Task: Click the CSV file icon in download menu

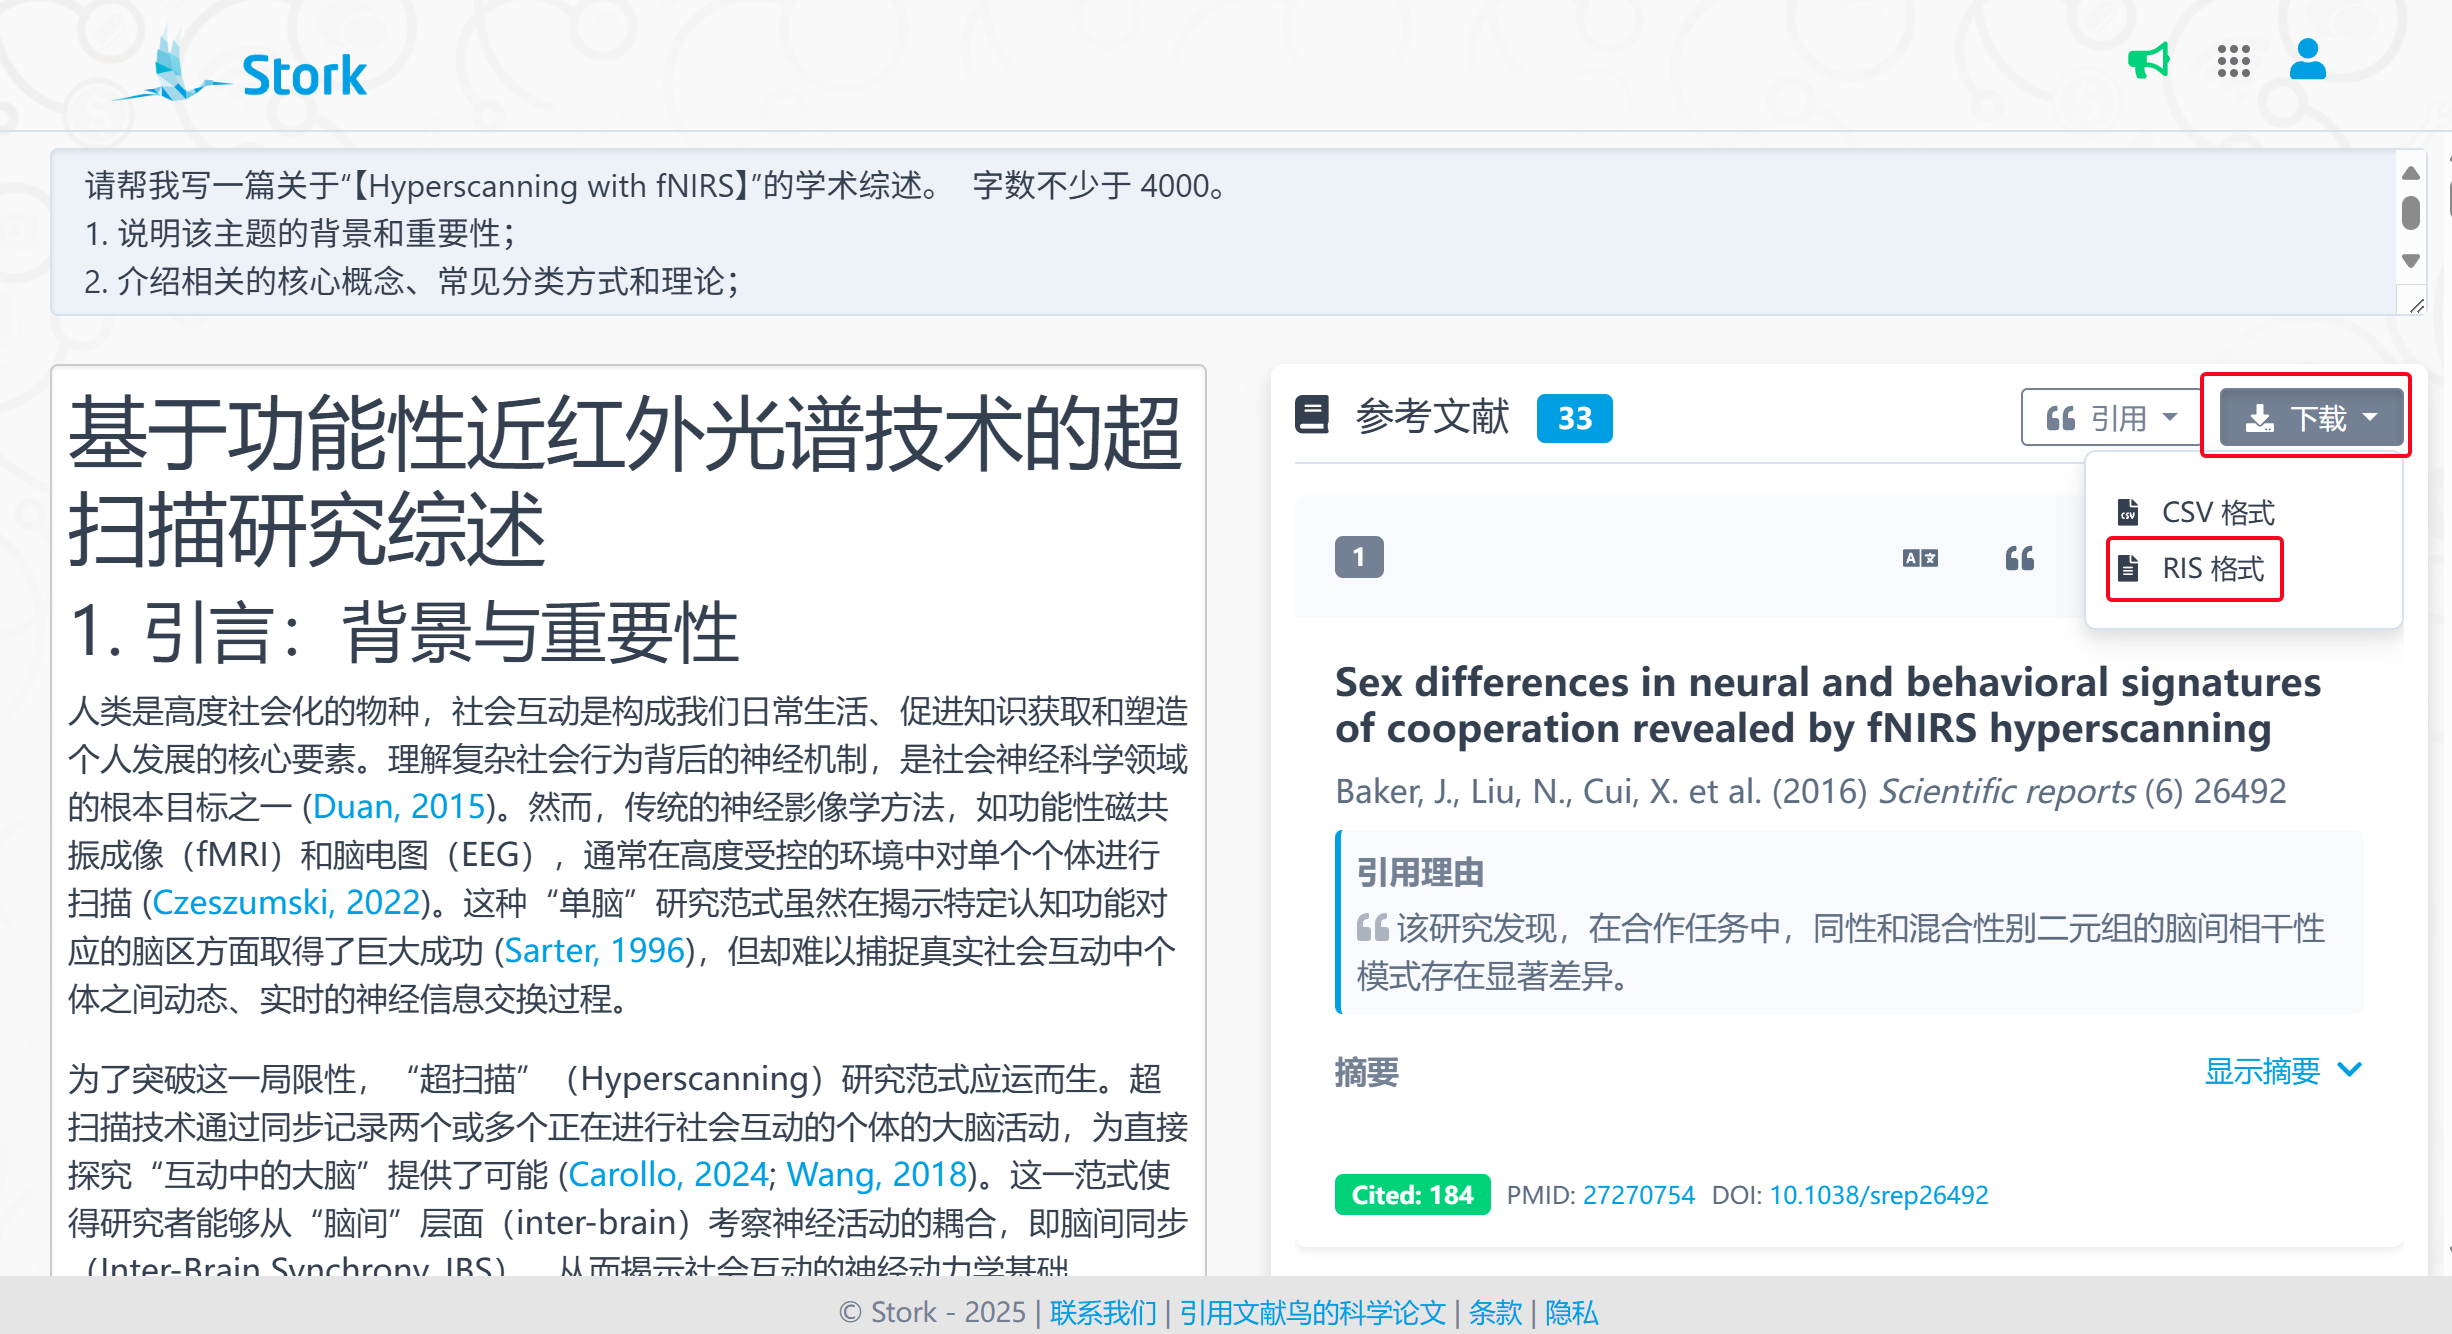Action: [2128, 512]
